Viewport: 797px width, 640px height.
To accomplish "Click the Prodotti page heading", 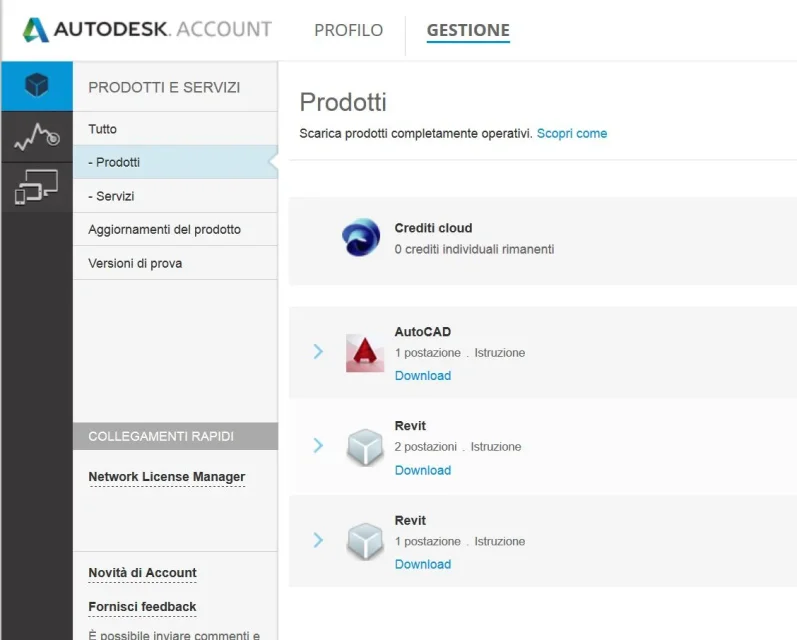I will point(343,102).
